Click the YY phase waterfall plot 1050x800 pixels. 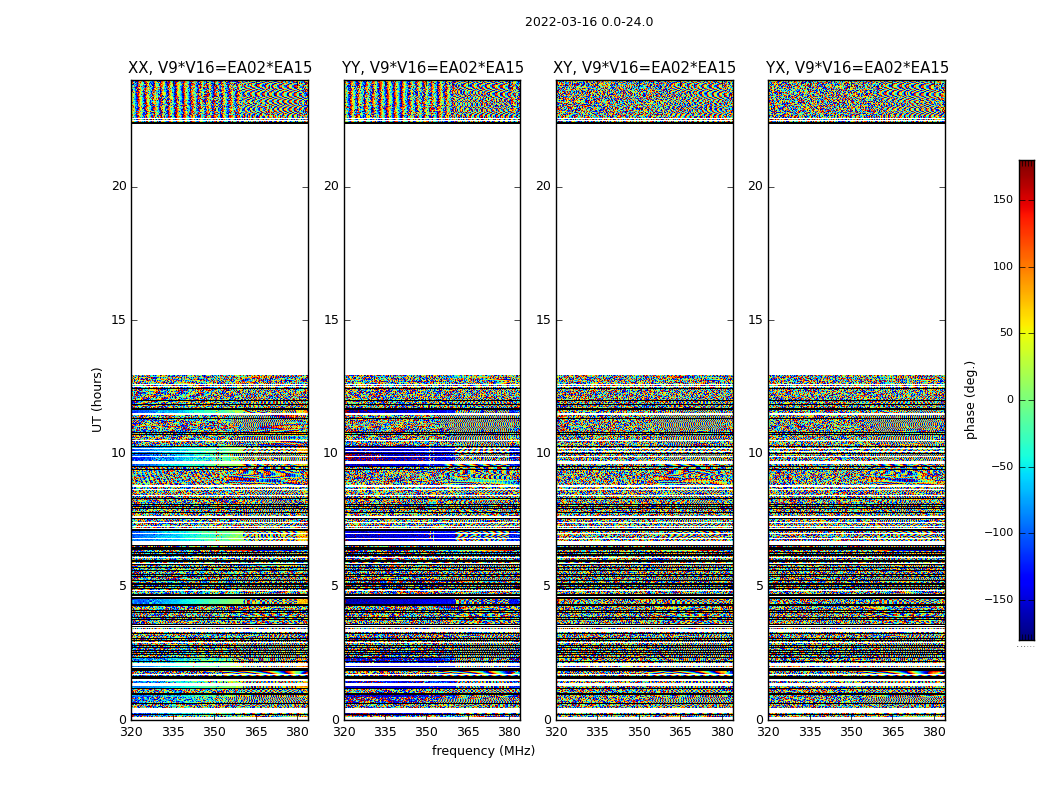[433, 400]
